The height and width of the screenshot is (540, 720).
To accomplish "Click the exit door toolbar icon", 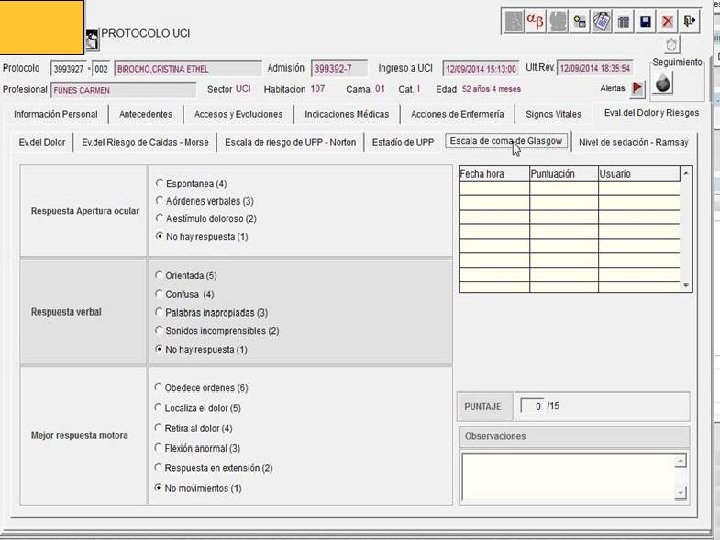I will click(x=689, y=22).
